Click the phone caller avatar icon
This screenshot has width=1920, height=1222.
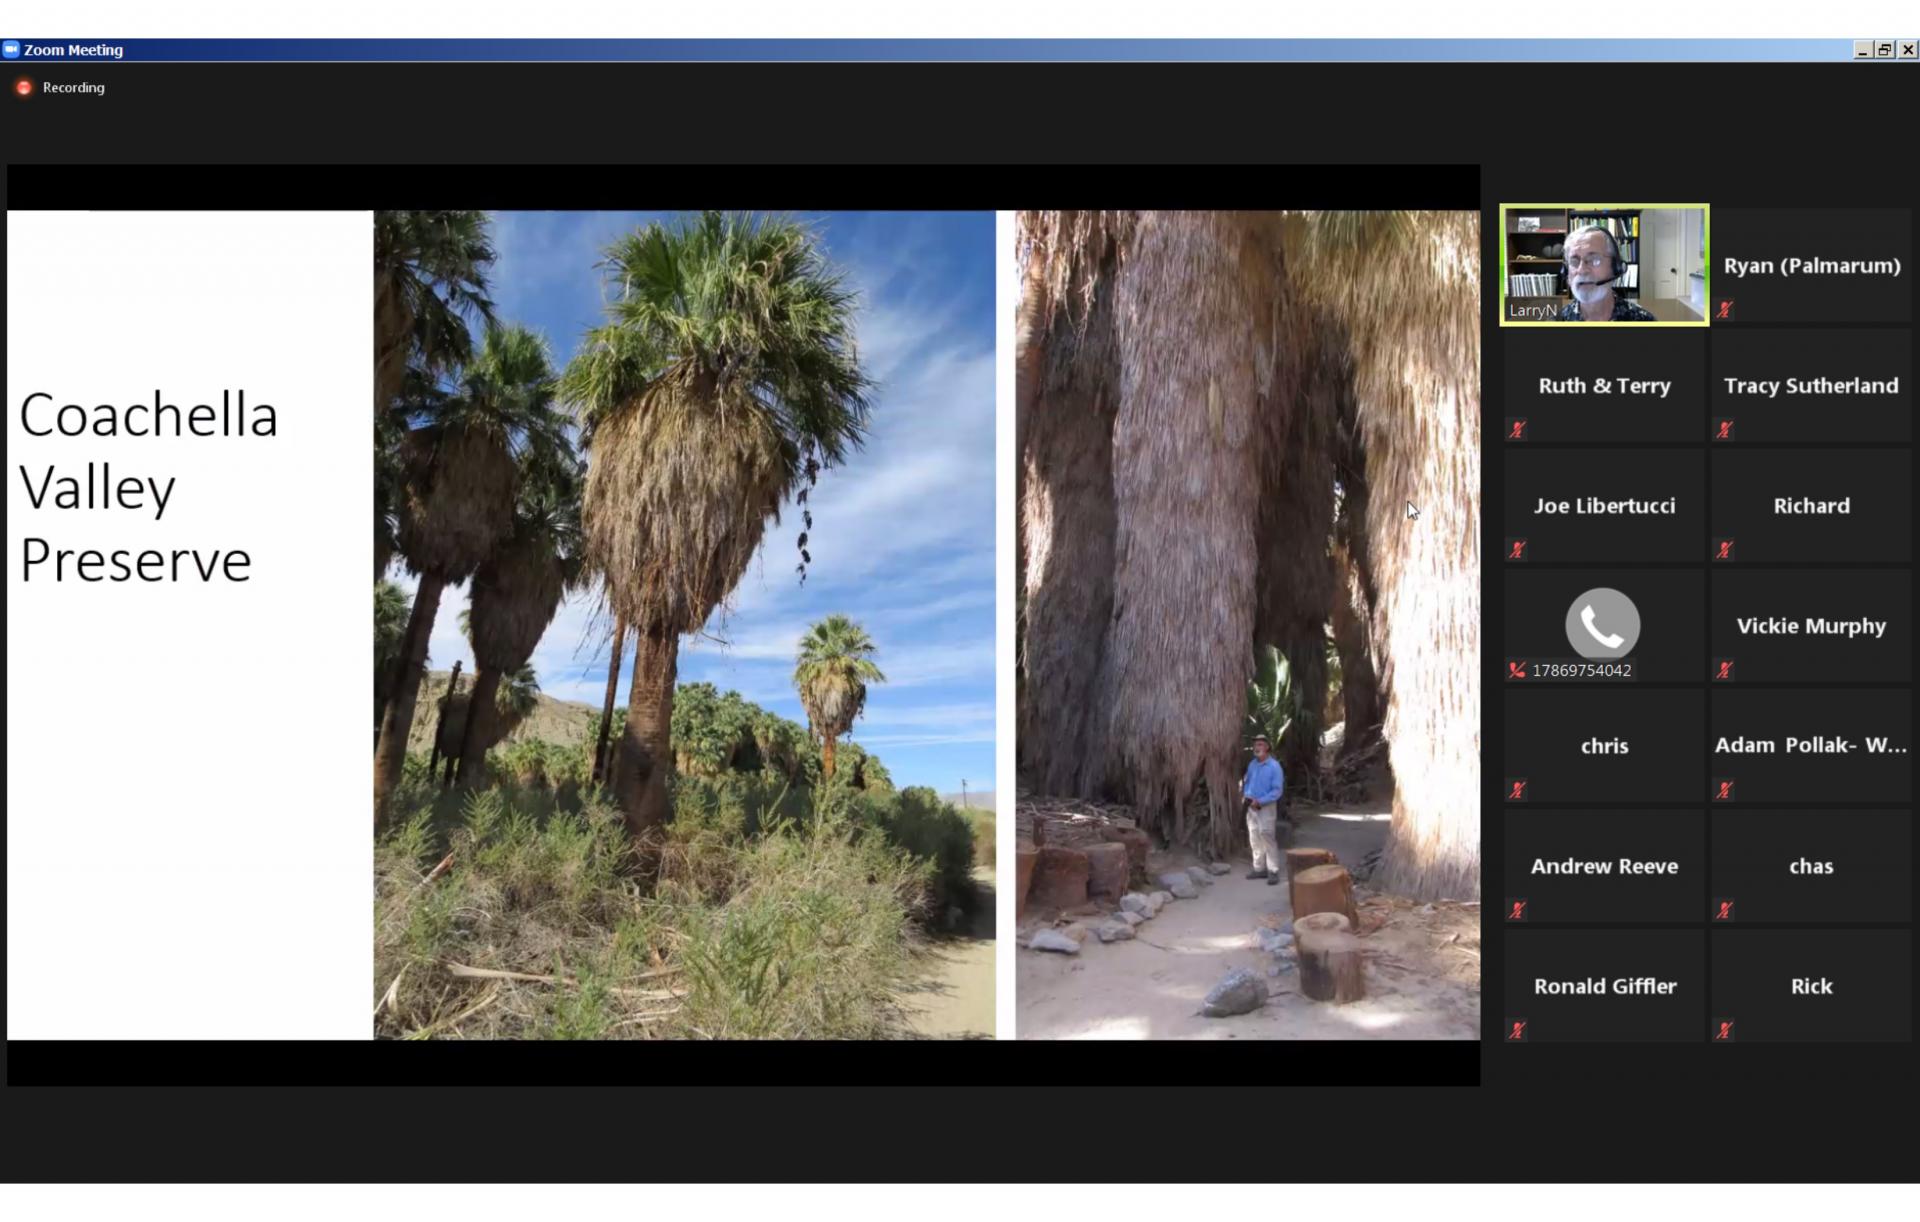1602,624
